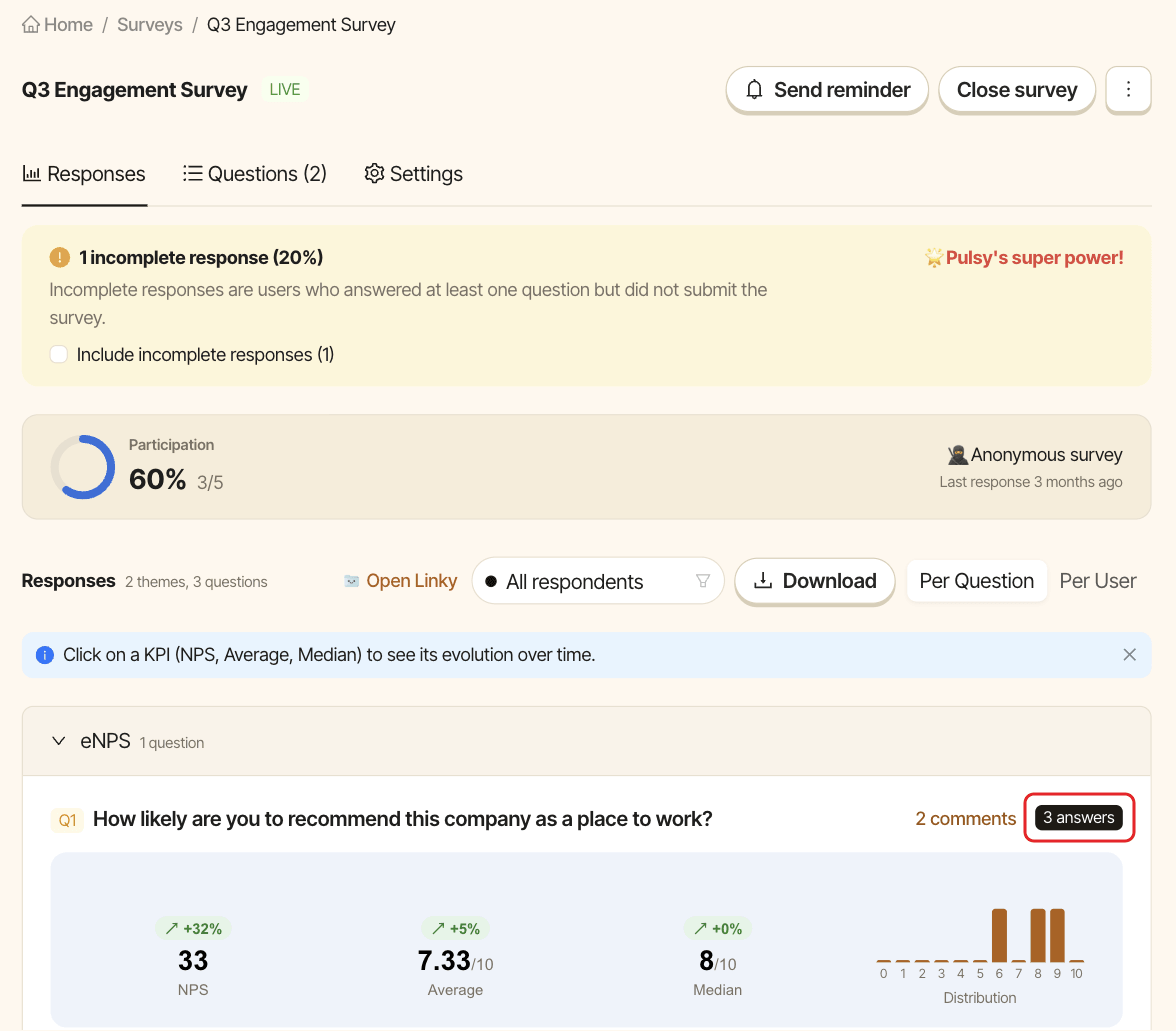Select the Per User view
The image size is (1176, 1031).
(x=1098, y=581)
